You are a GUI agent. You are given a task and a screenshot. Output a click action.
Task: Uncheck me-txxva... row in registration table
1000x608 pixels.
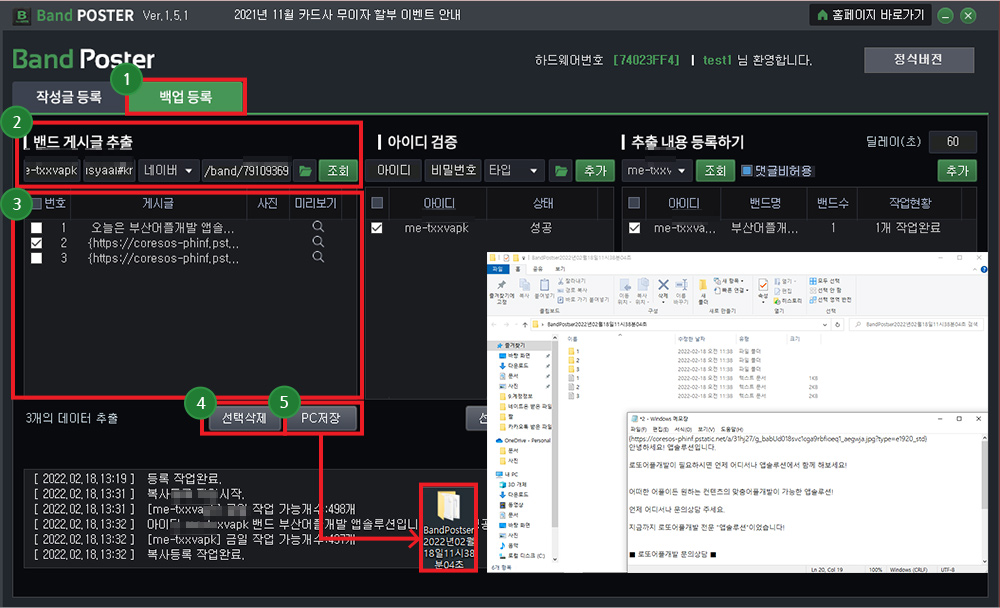click(x=634, y=228)
